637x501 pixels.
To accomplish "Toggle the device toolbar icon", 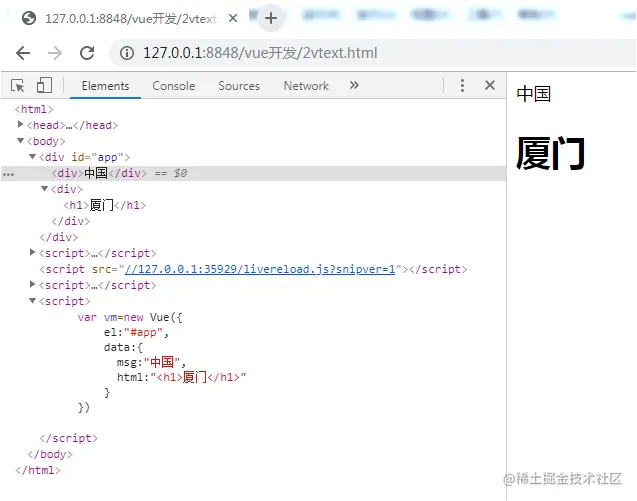I will [x=44, y=85].
